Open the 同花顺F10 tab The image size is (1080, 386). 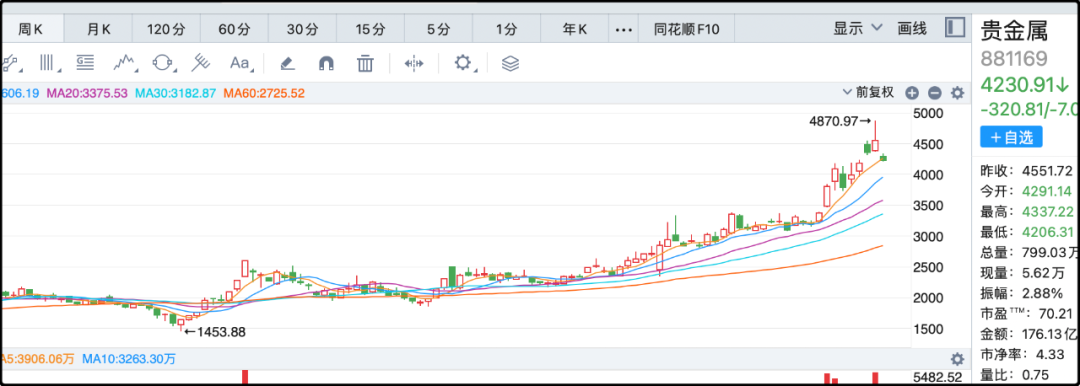coord(686,29)
